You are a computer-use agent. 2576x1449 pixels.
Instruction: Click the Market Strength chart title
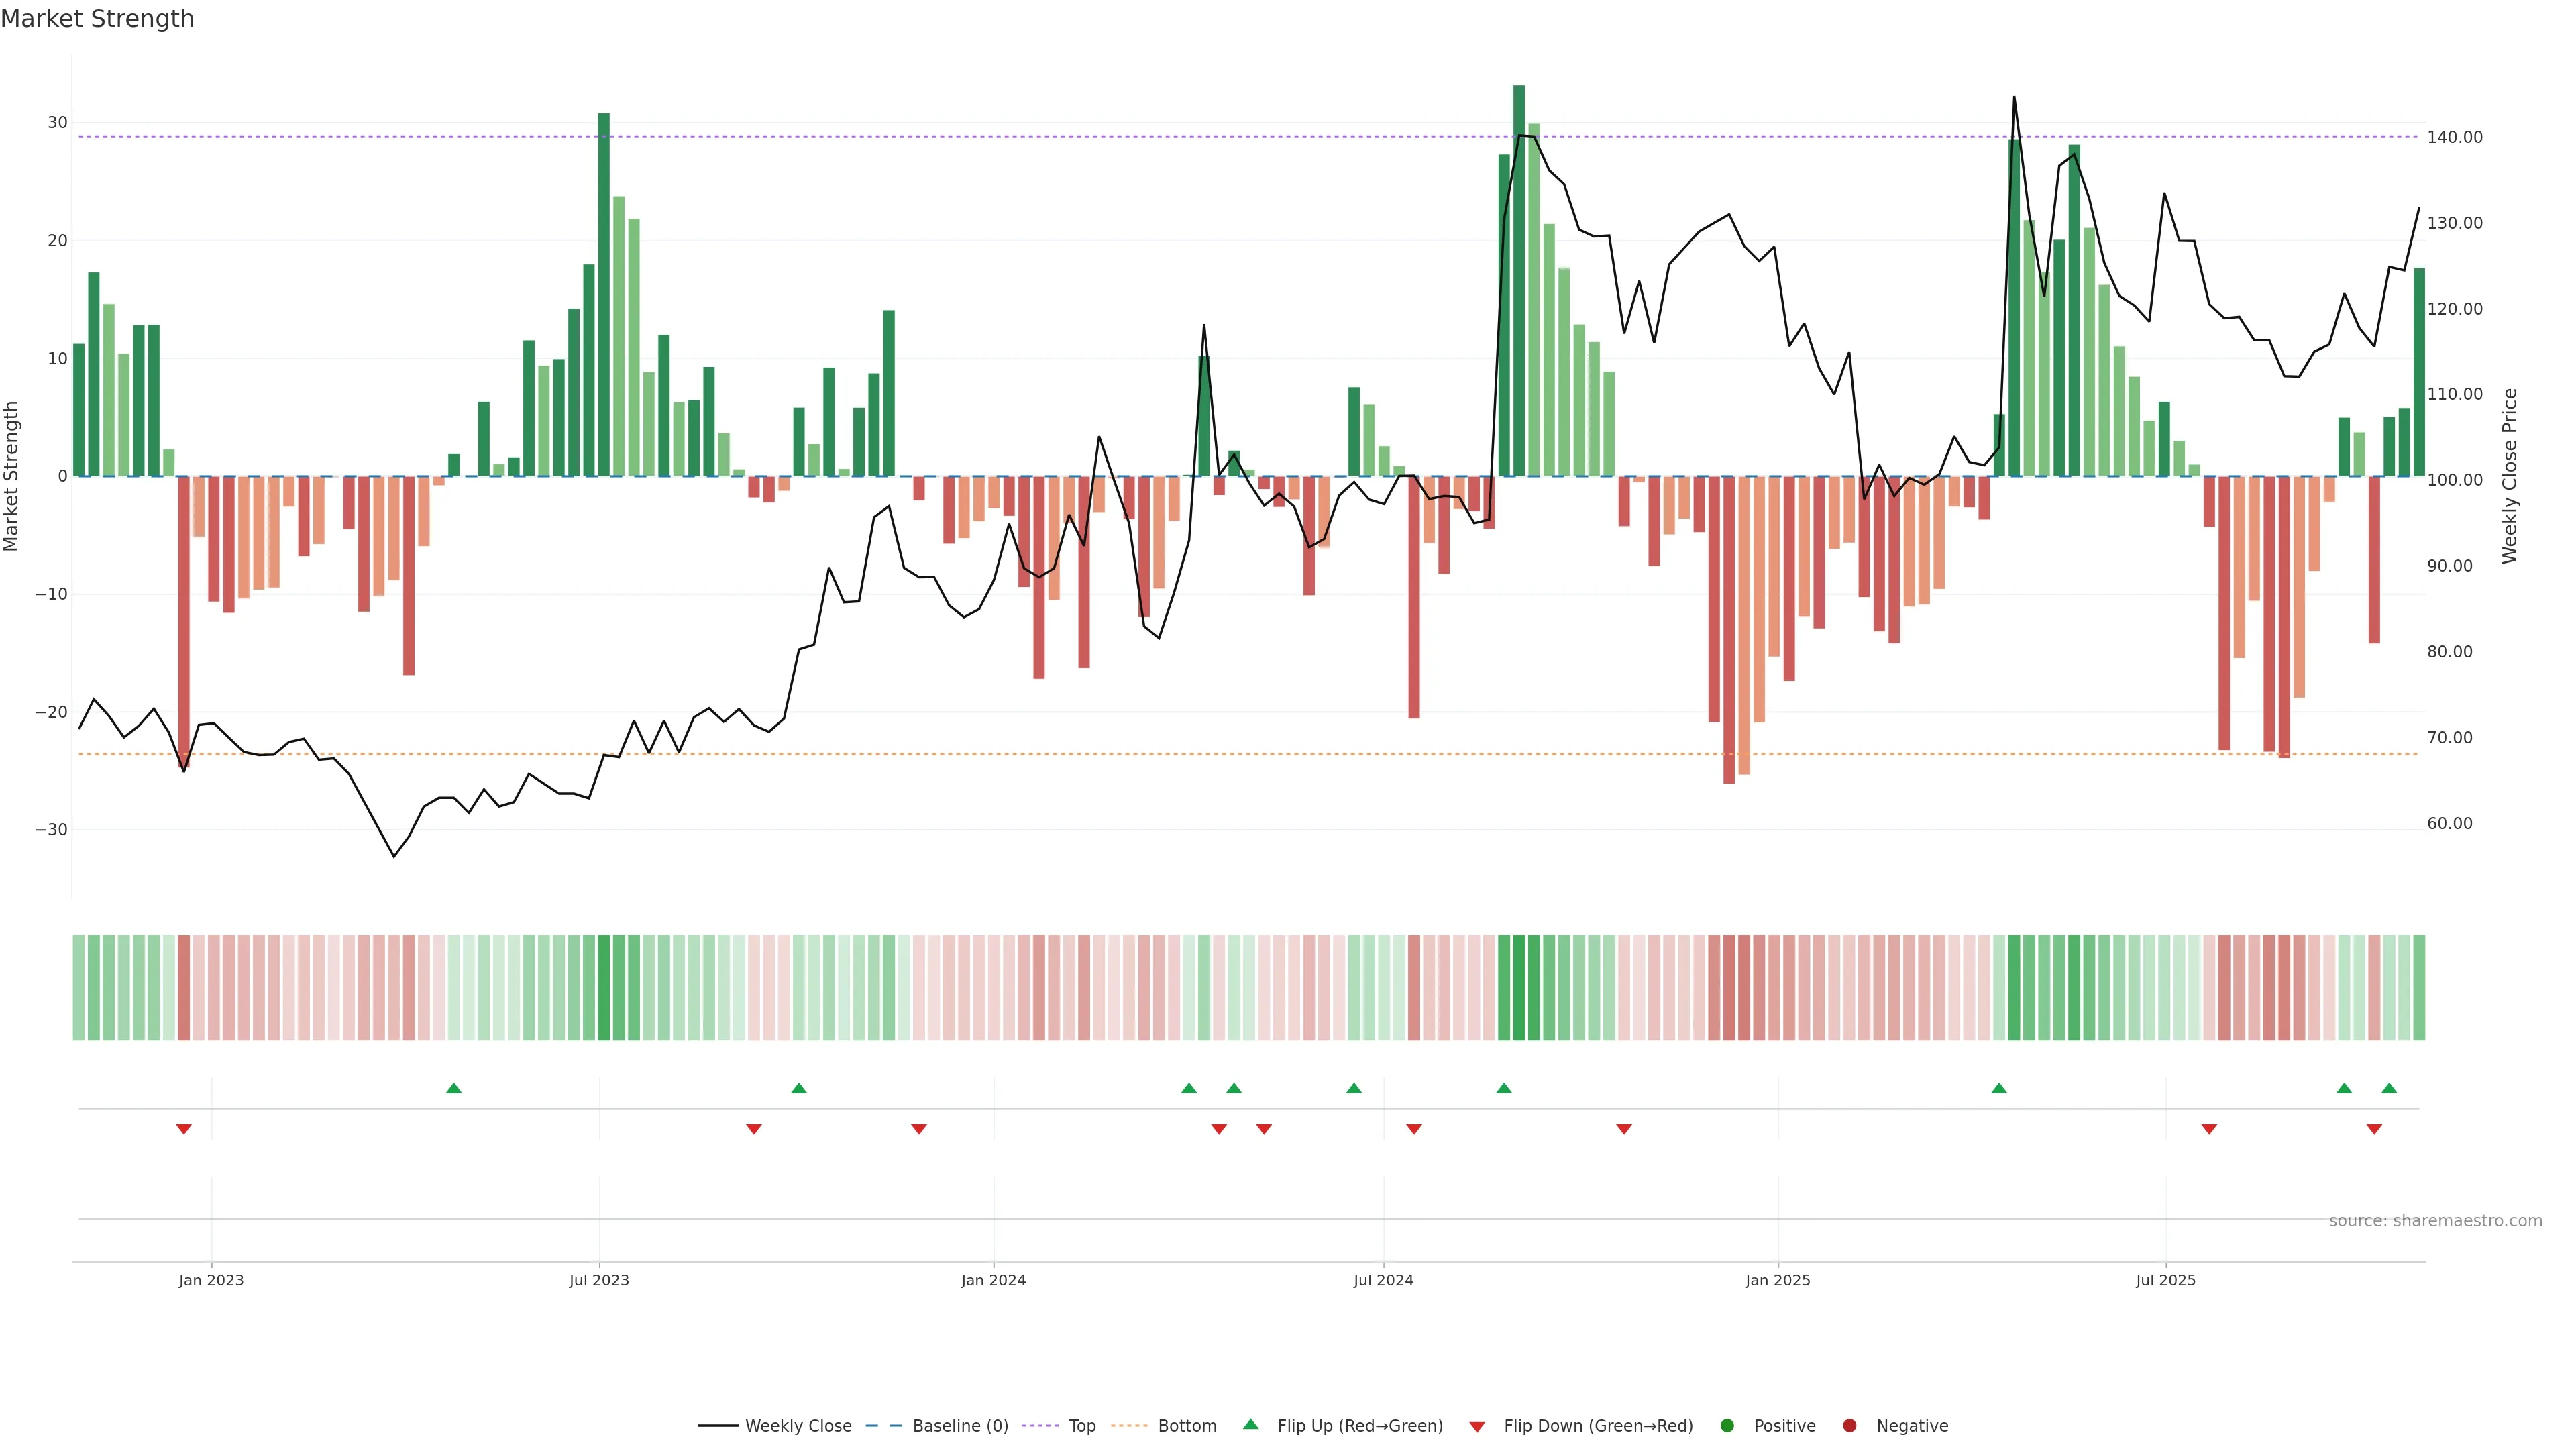(x=97, y=19)
